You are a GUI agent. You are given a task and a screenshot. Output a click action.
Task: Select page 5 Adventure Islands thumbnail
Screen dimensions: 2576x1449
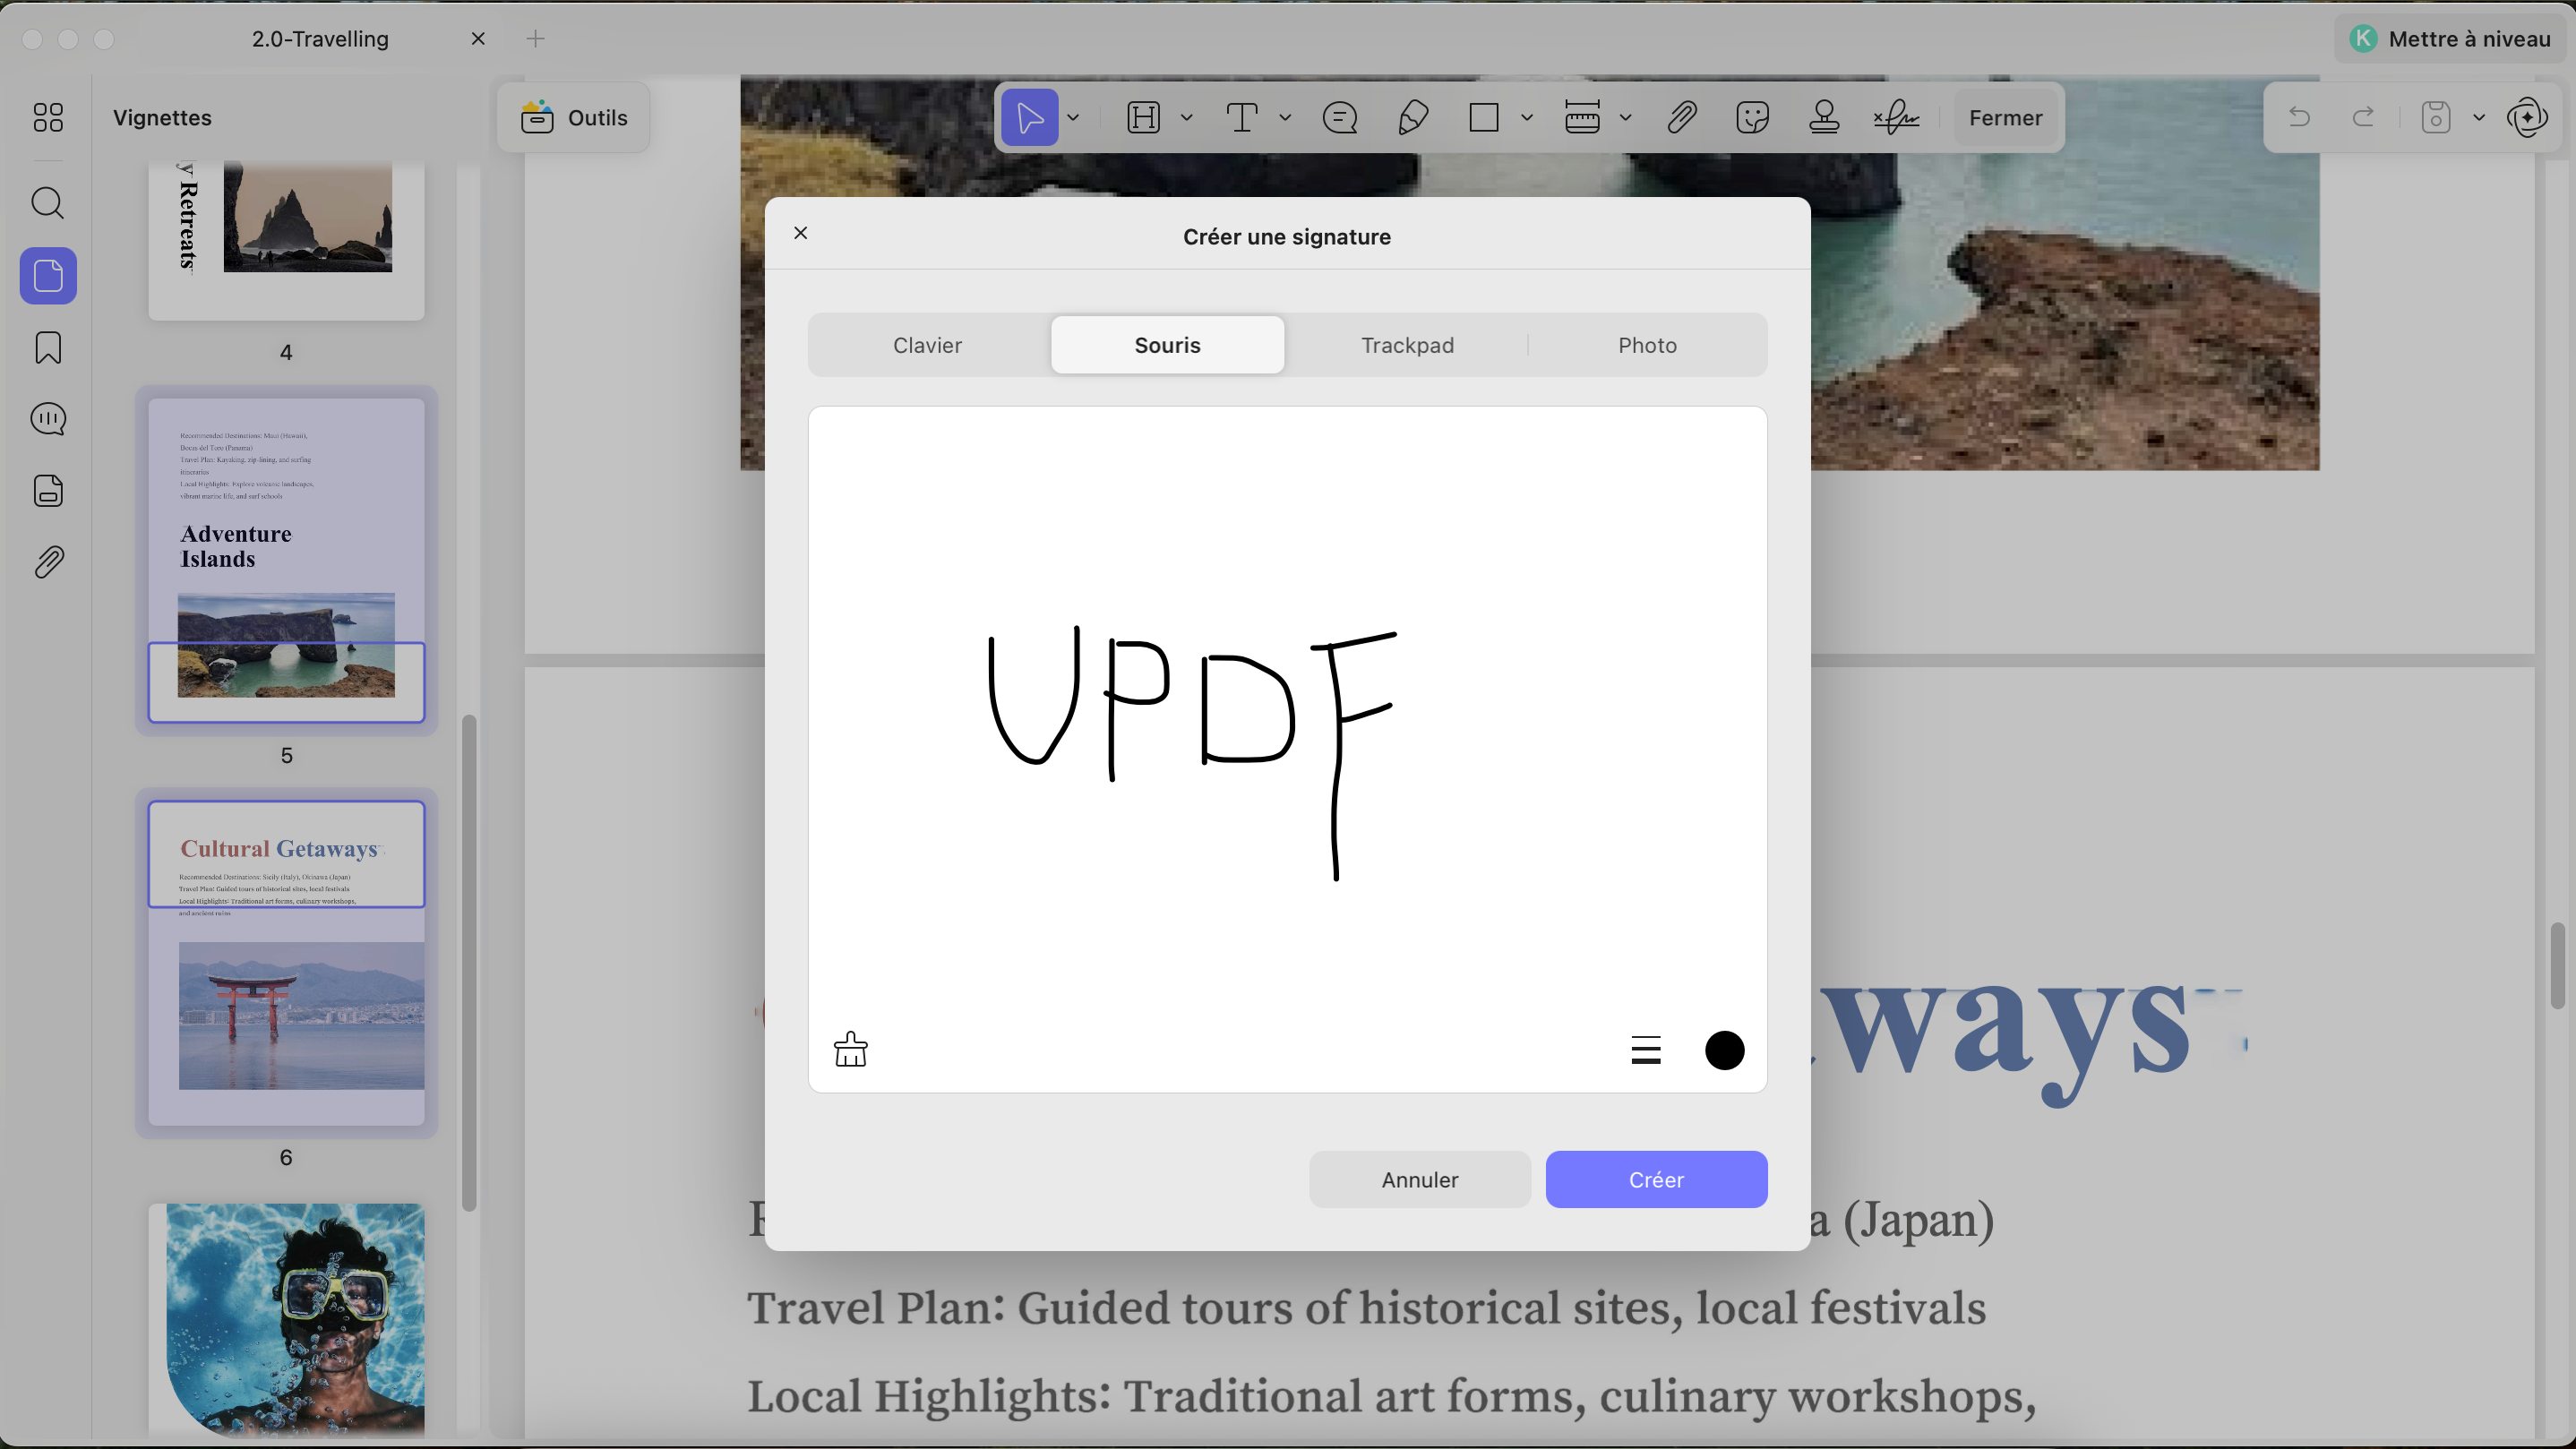tap(286, 560)
